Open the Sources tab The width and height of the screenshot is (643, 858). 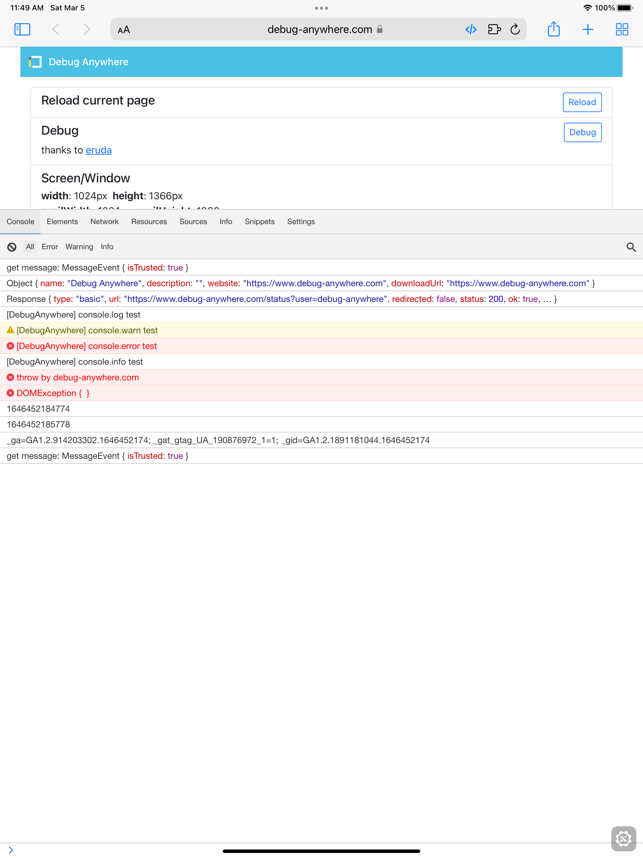tap(193, 222)
